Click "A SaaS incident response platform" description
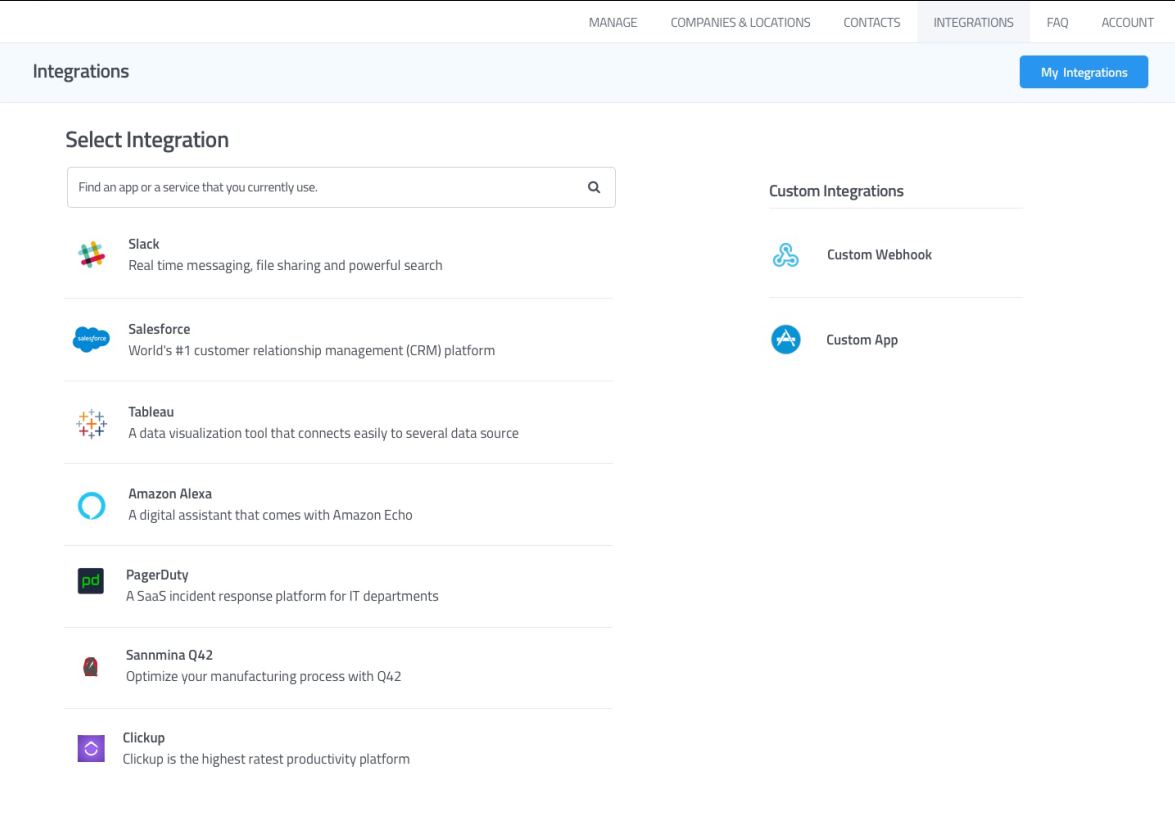The image size is (1175, 817). [283, 596]
